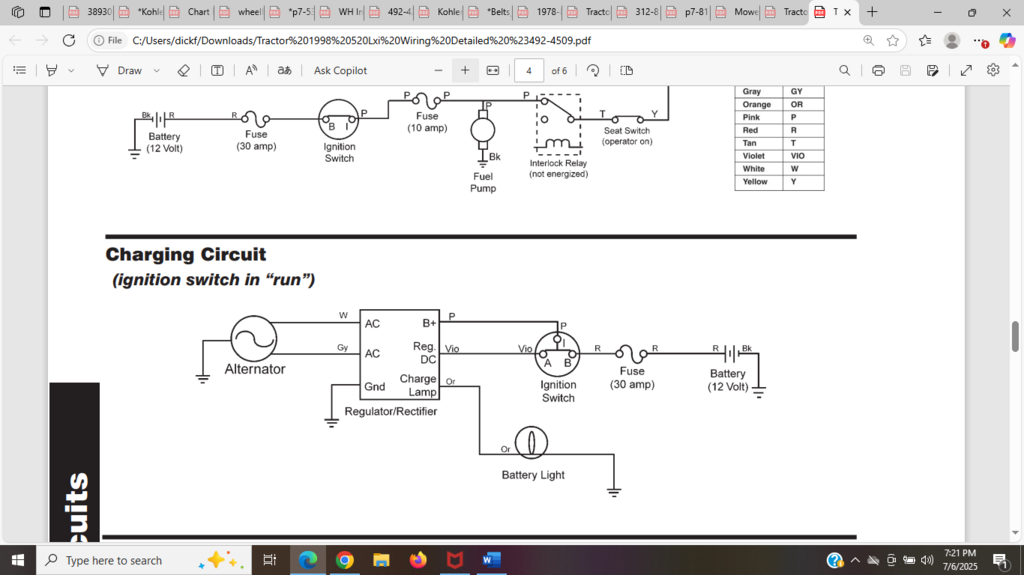
Task: Click the page number input field
Action: [528, 70]
